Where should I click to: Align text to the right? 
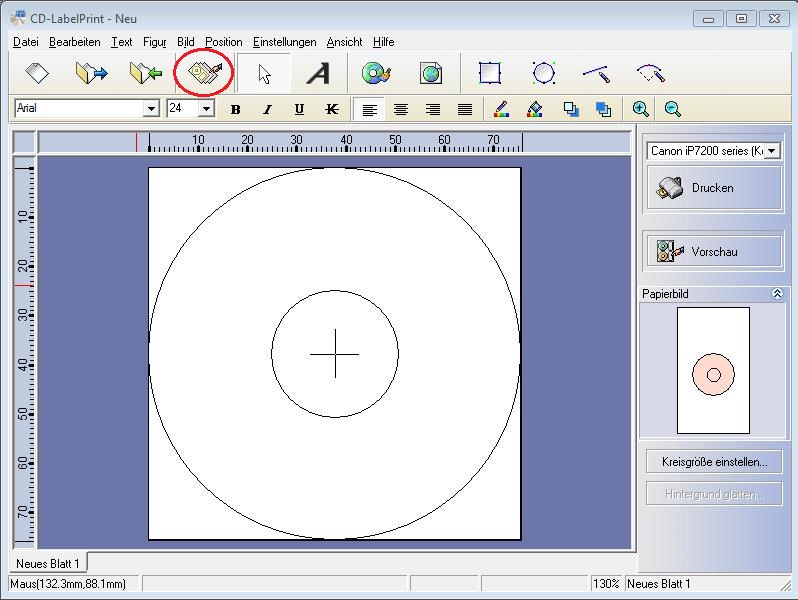[x=433, y=109]
